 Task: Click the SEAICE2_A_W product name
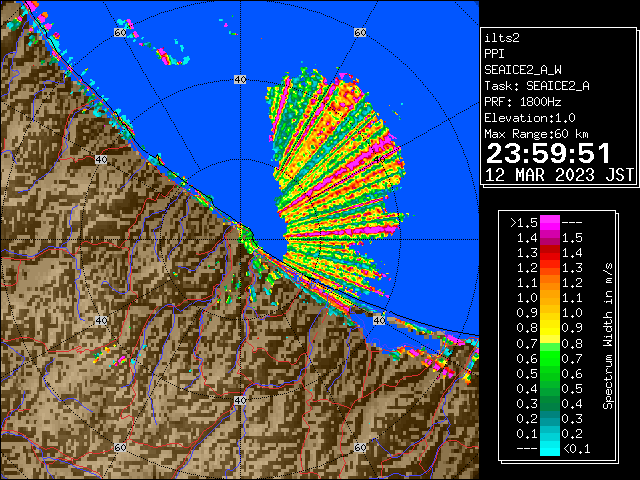tap(522, 70)
